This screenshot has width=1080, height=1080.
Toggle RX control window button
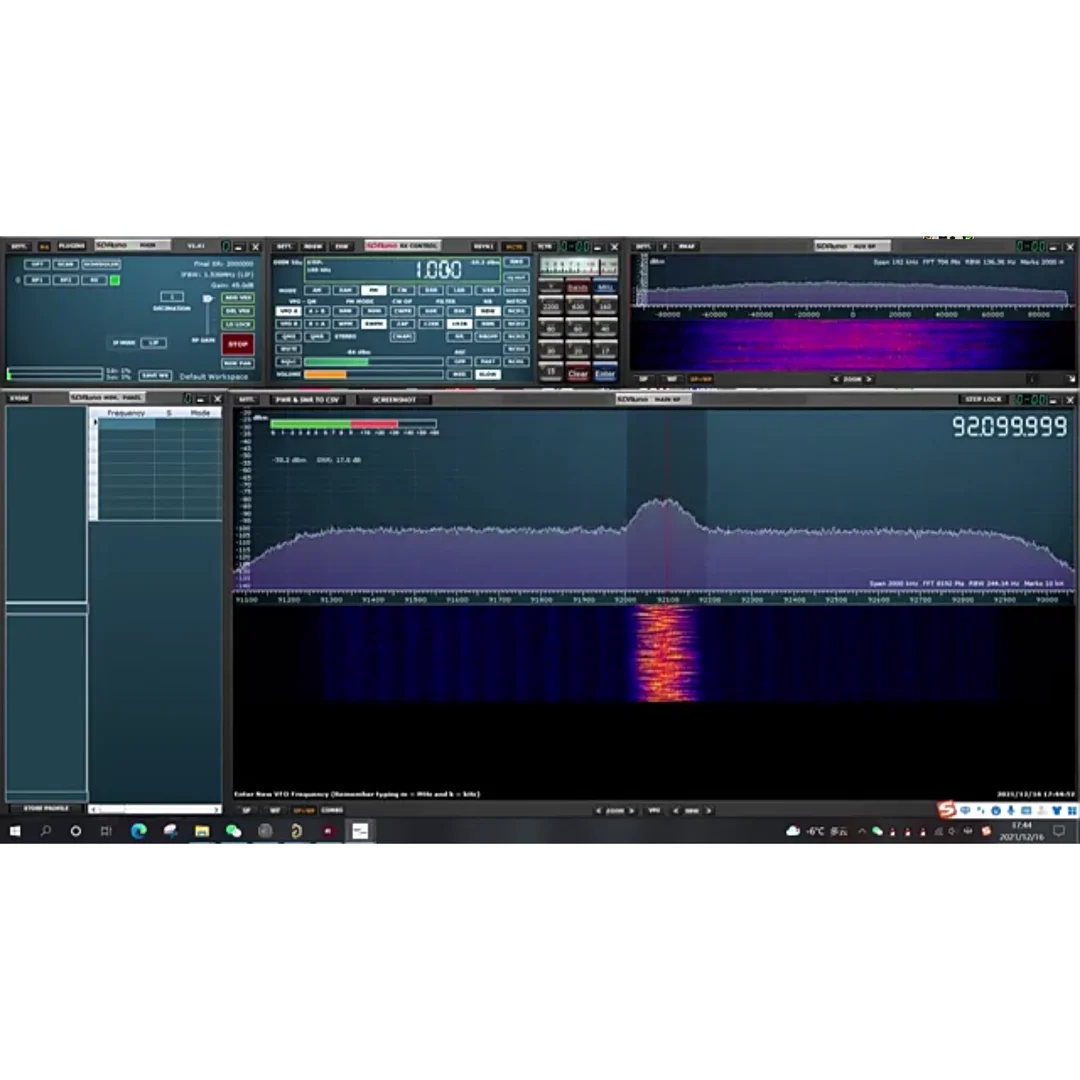tap(94, 280)
